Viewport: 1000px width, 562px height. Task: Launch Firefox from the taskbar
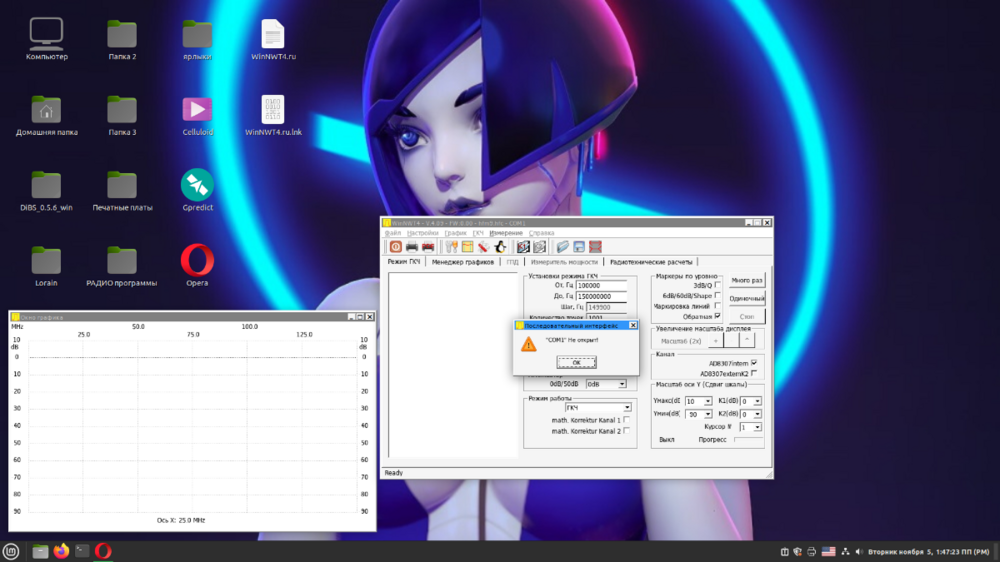[61, 551]
